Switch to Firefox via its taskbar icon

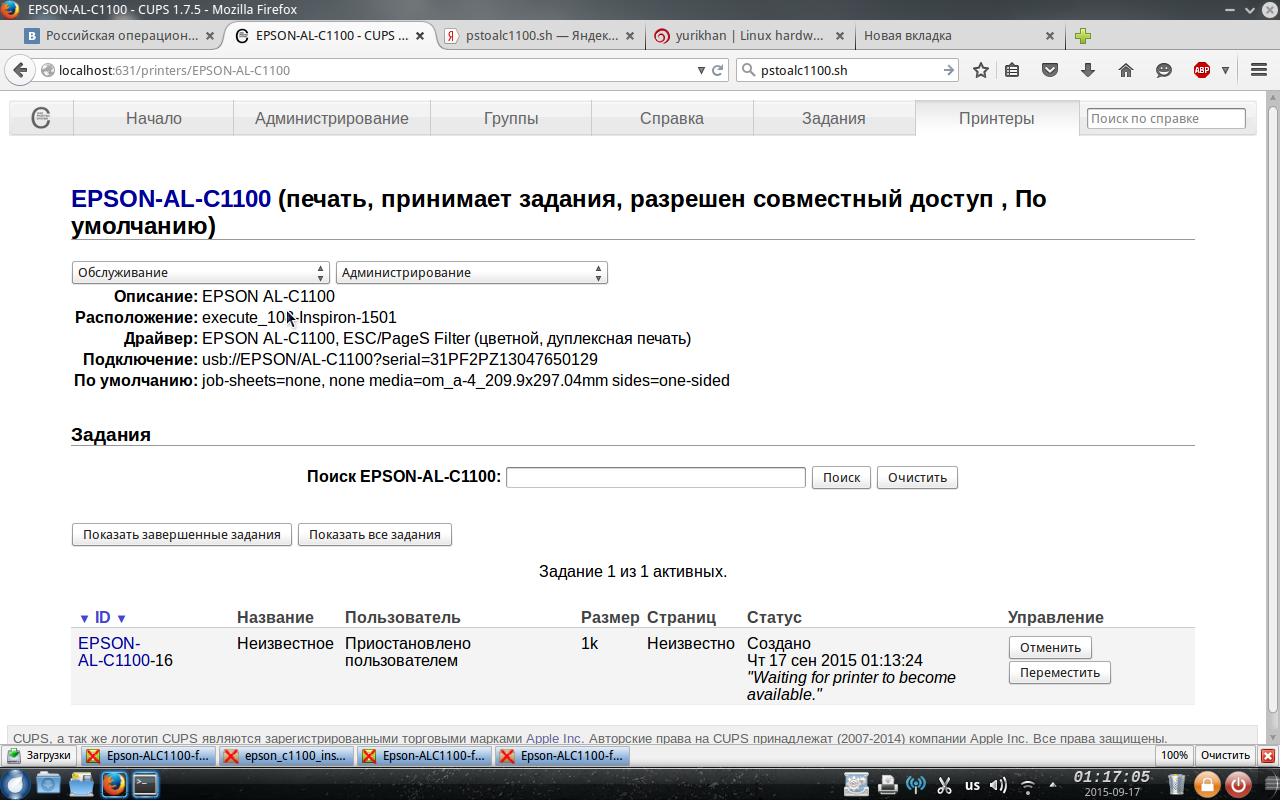point(113,784)
